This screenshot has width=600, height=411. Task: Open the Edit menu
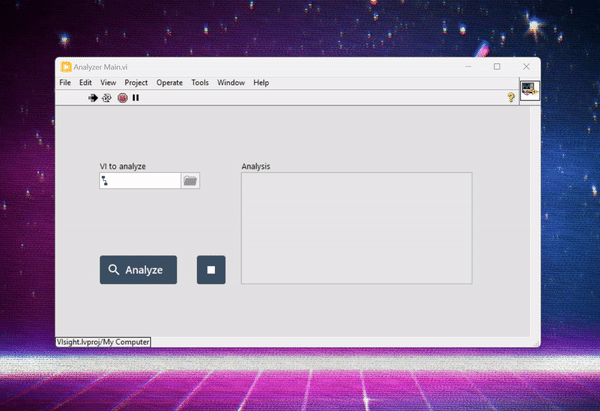point(85,83)
